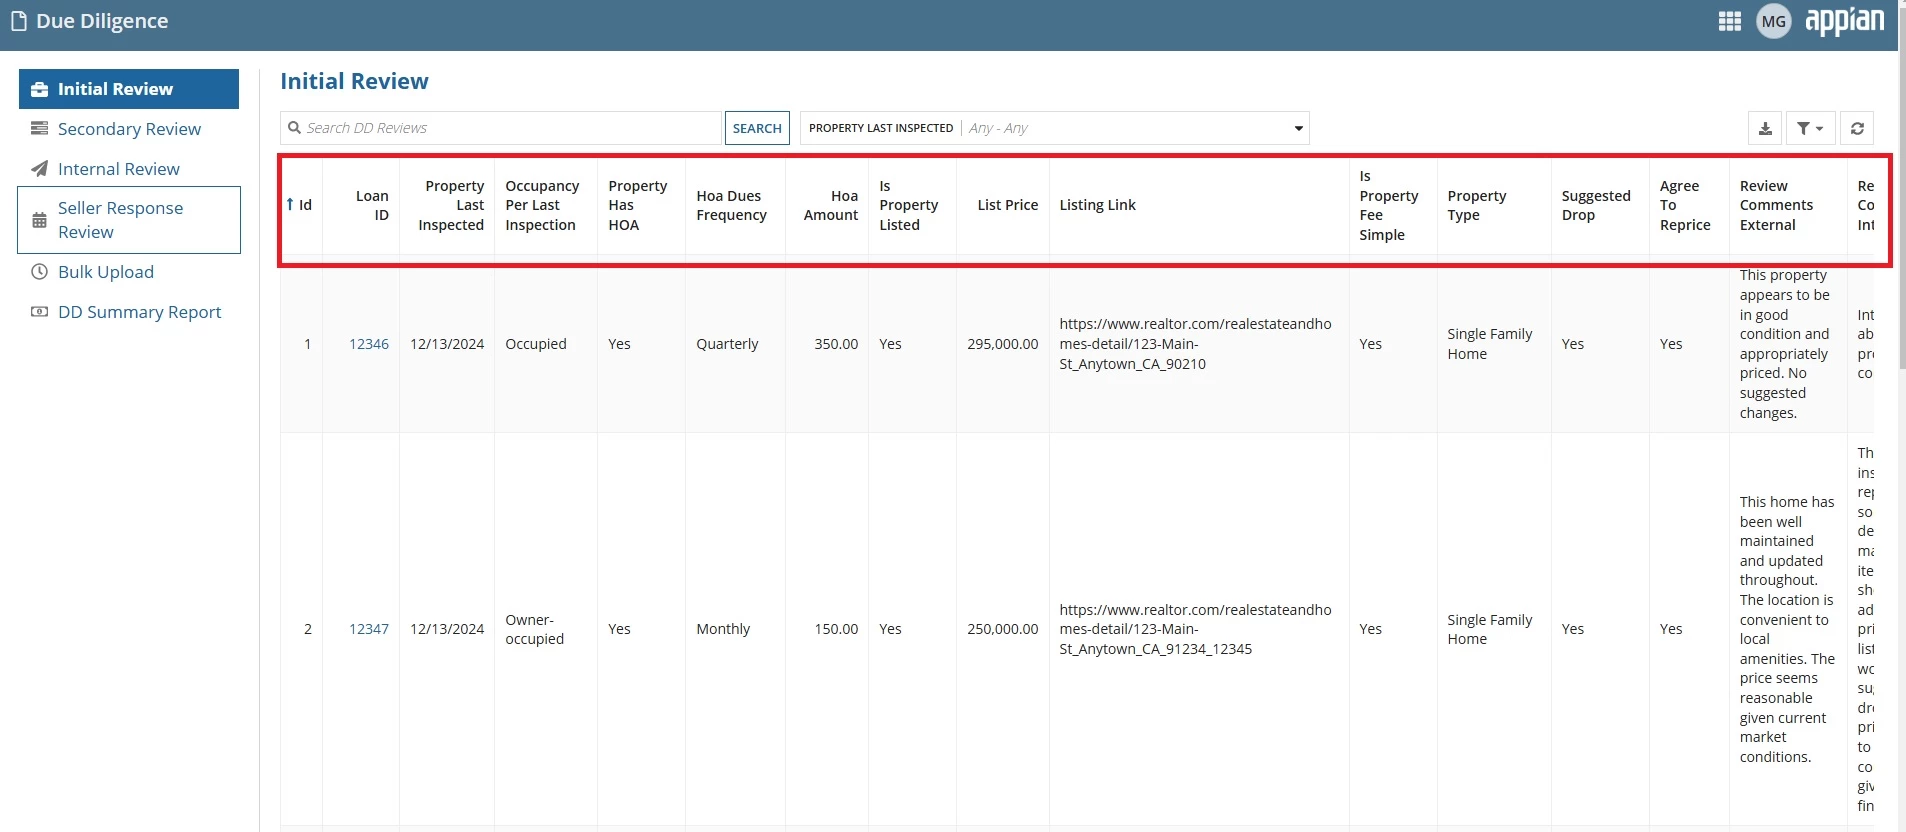Open Seller Response Review tab
The width and height of the screenshot is (1906, 832).
pos(129,220)
